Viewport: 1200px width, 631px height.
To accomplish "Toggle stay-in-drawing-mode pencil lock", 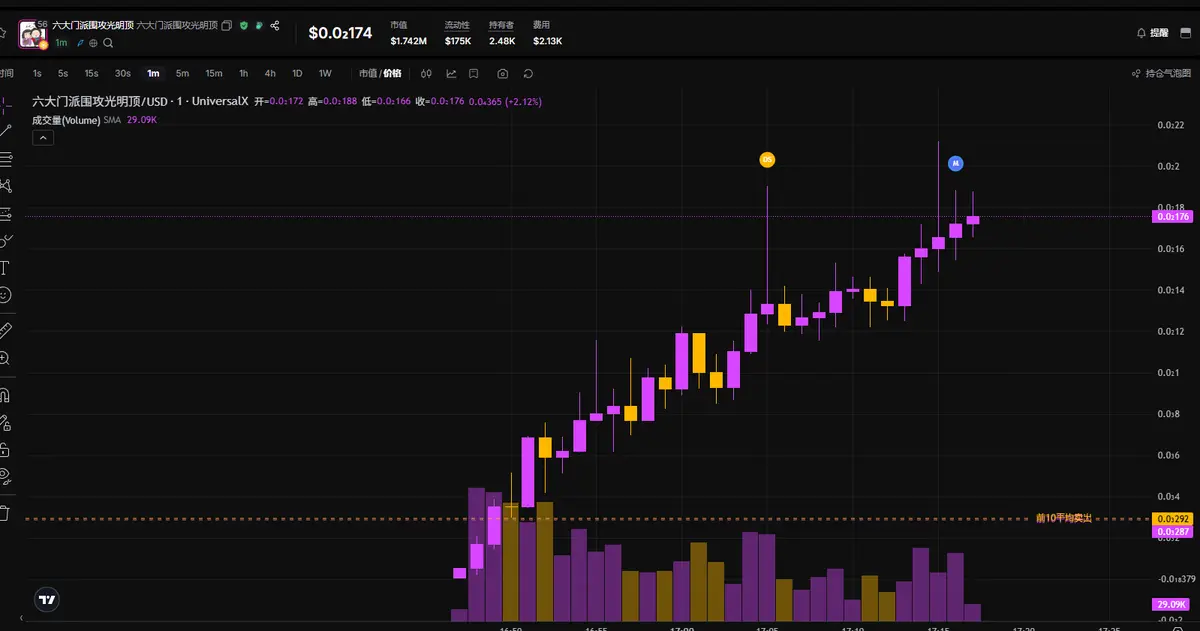I will click(5, 422).
